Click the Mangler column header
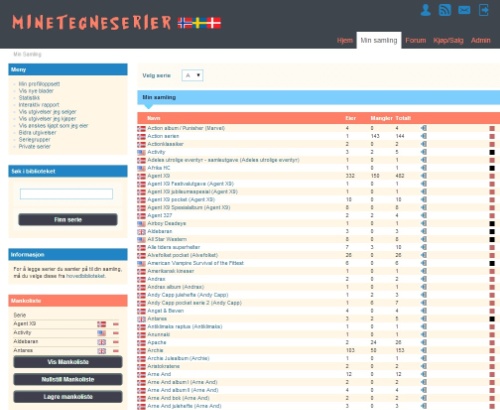This screenshot has height=410, width=500. 382,118
